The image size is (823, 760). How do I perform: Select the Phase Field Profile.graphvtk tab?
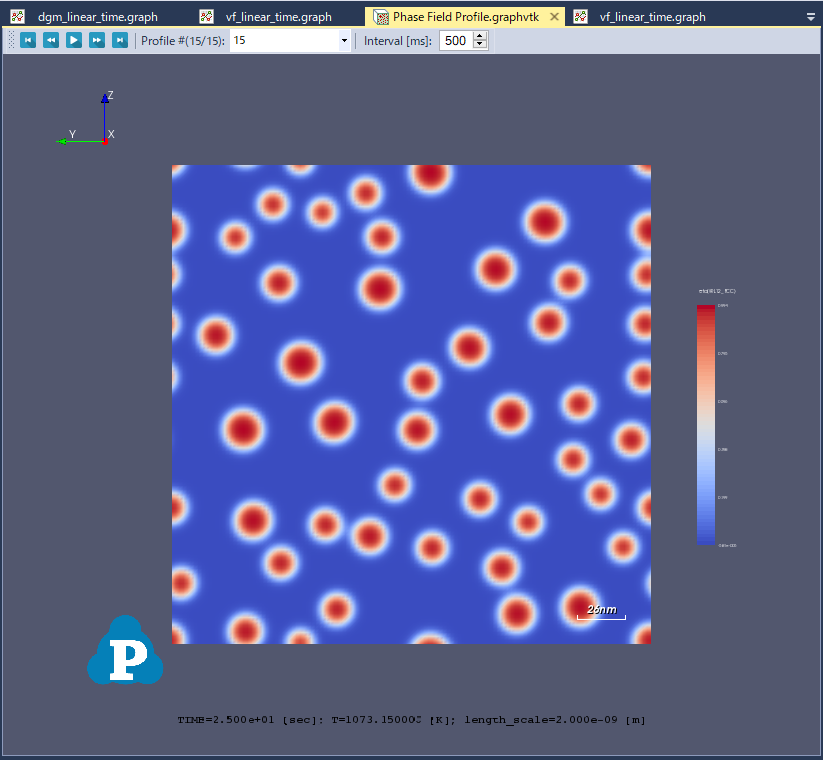point(465,17)
